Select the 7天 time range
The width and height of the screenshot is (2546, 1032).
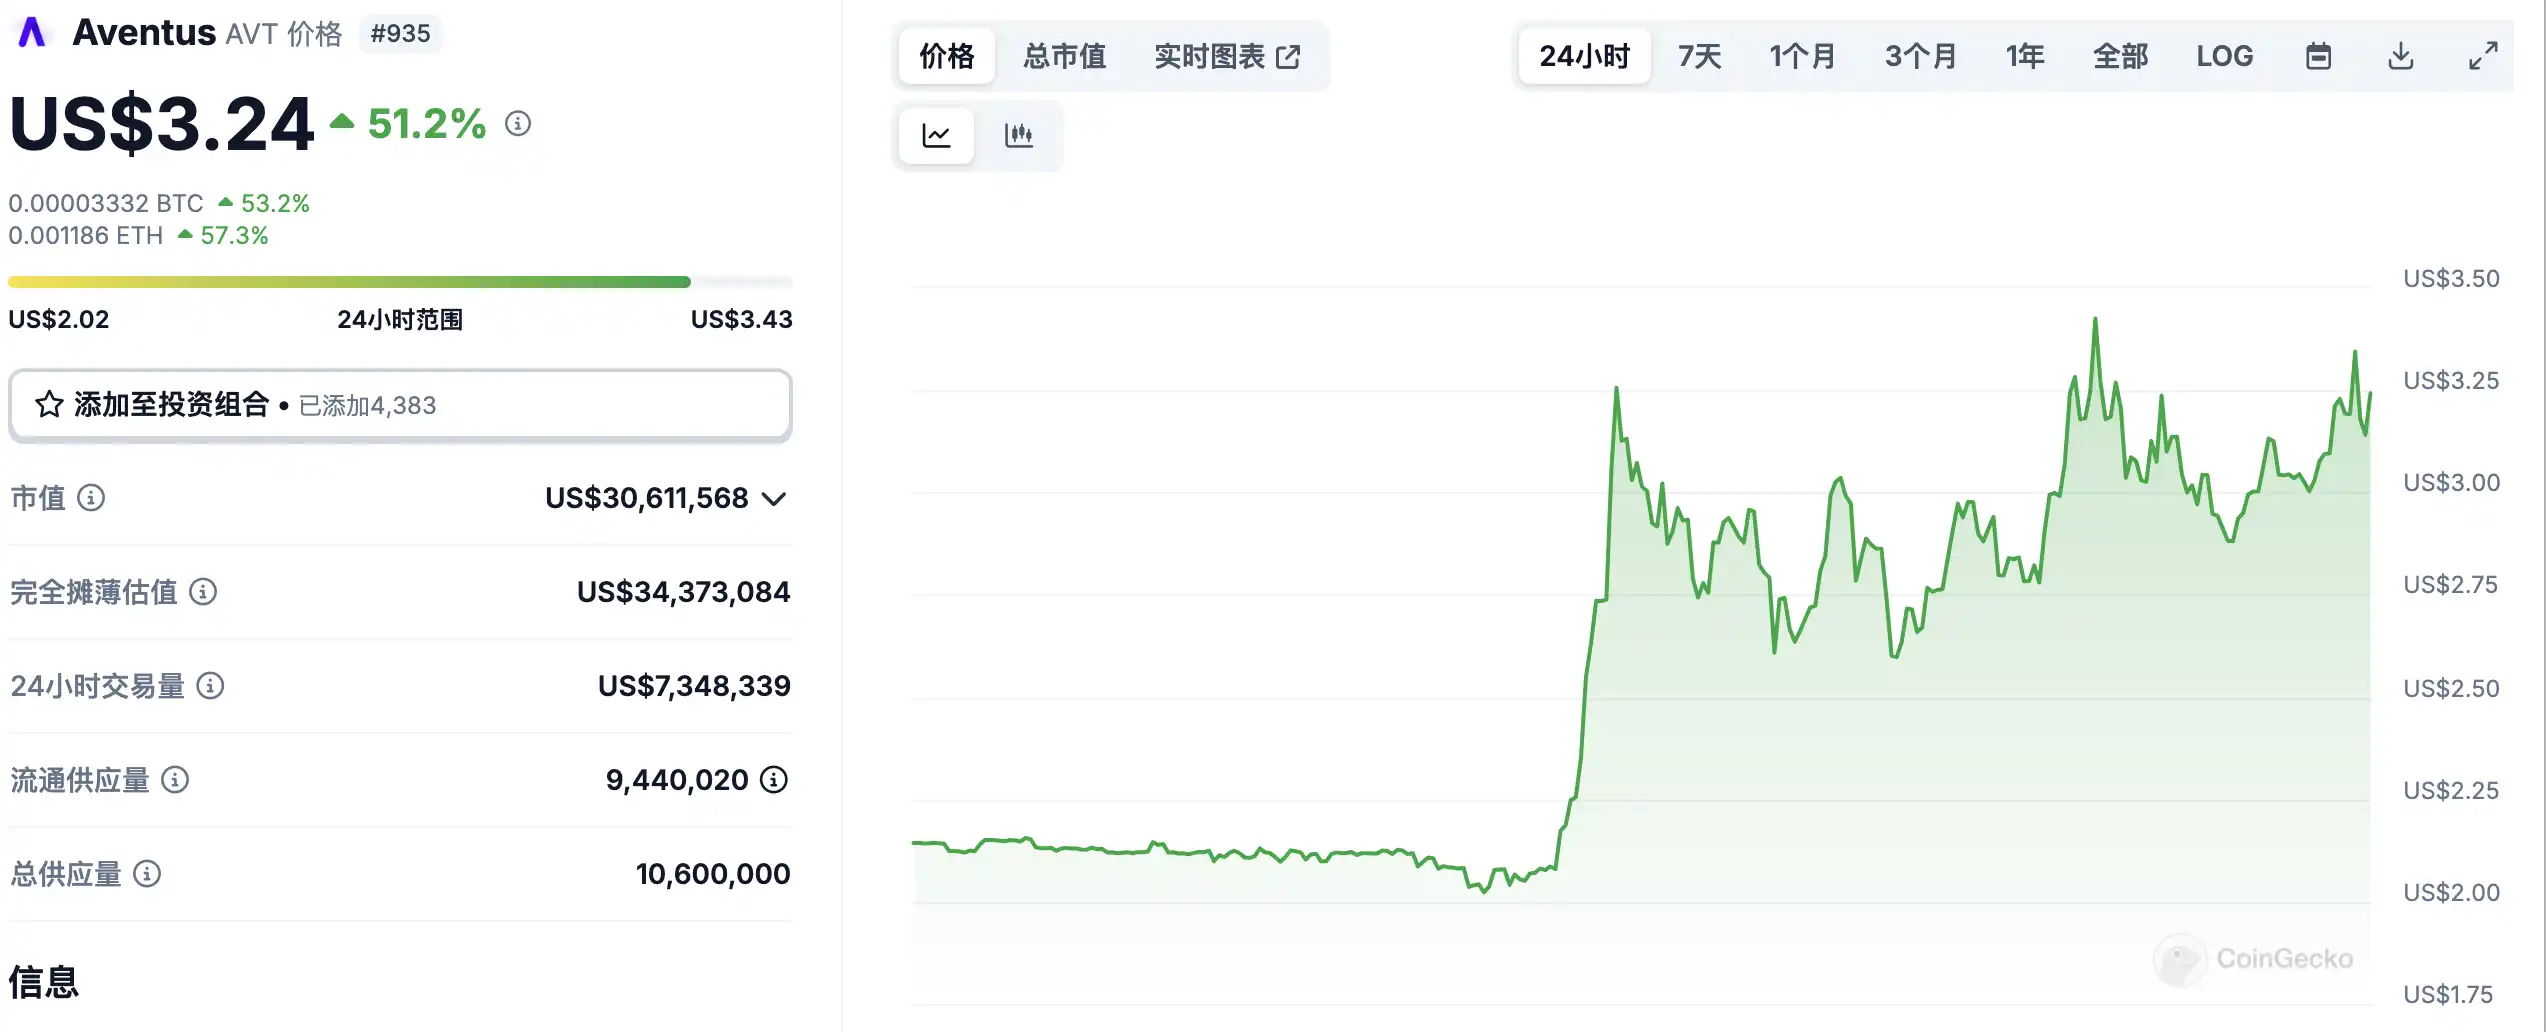coord(1699,56)
